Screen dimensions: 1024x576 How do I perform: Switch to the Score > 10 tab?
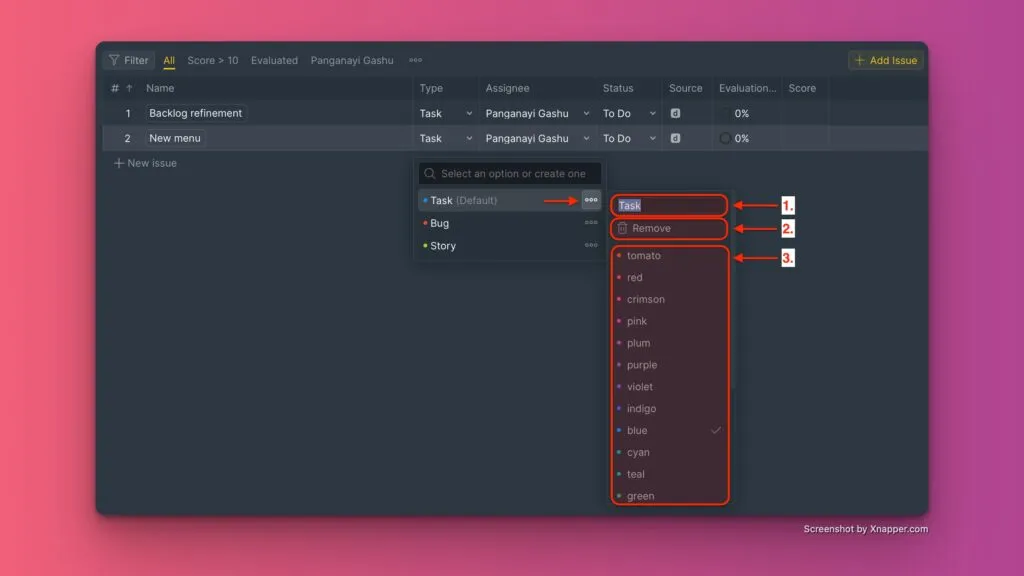coord(212,61)
